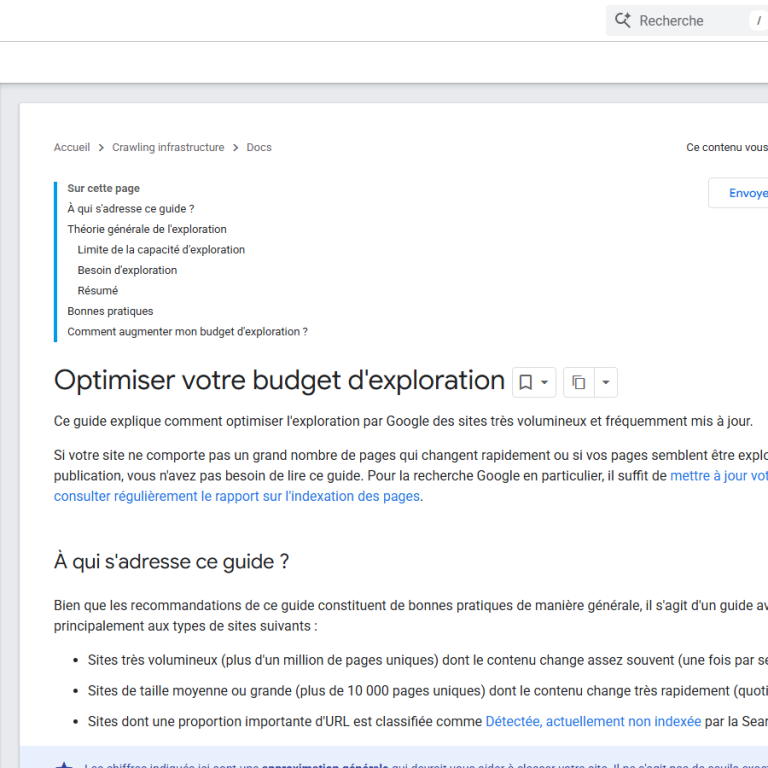Jump to Théorie générale de l'exploration

(x=147, y=229)
